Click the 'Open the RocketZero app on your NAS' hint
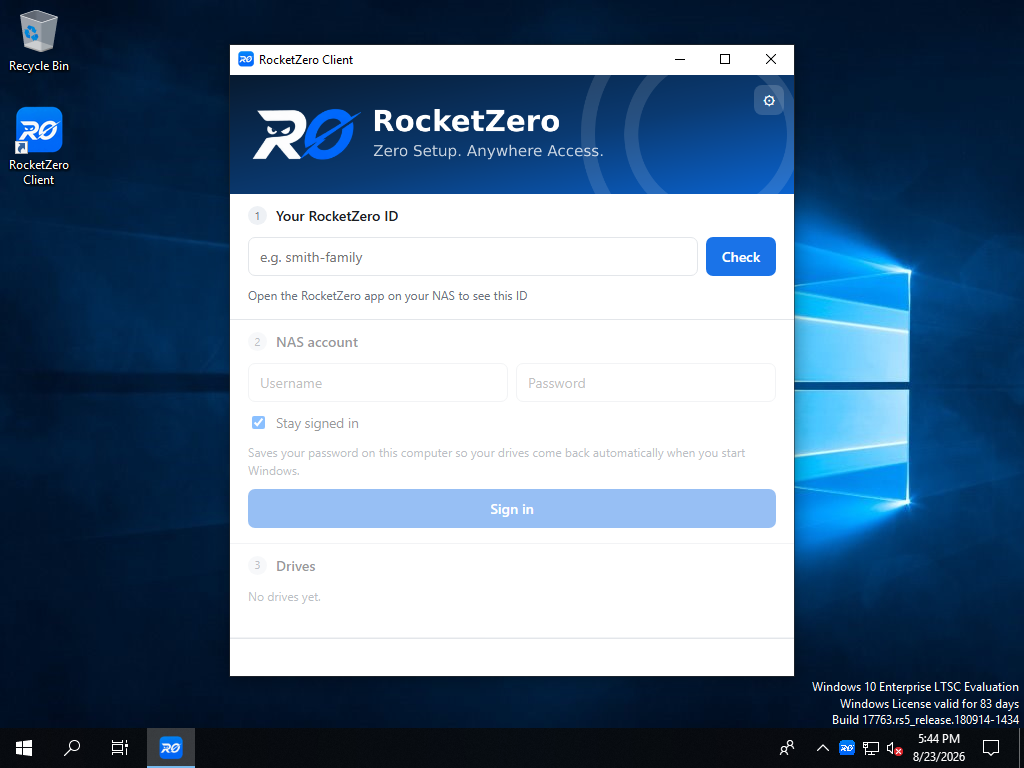This screenshot has width=1024, height=768. coord(388,296)
